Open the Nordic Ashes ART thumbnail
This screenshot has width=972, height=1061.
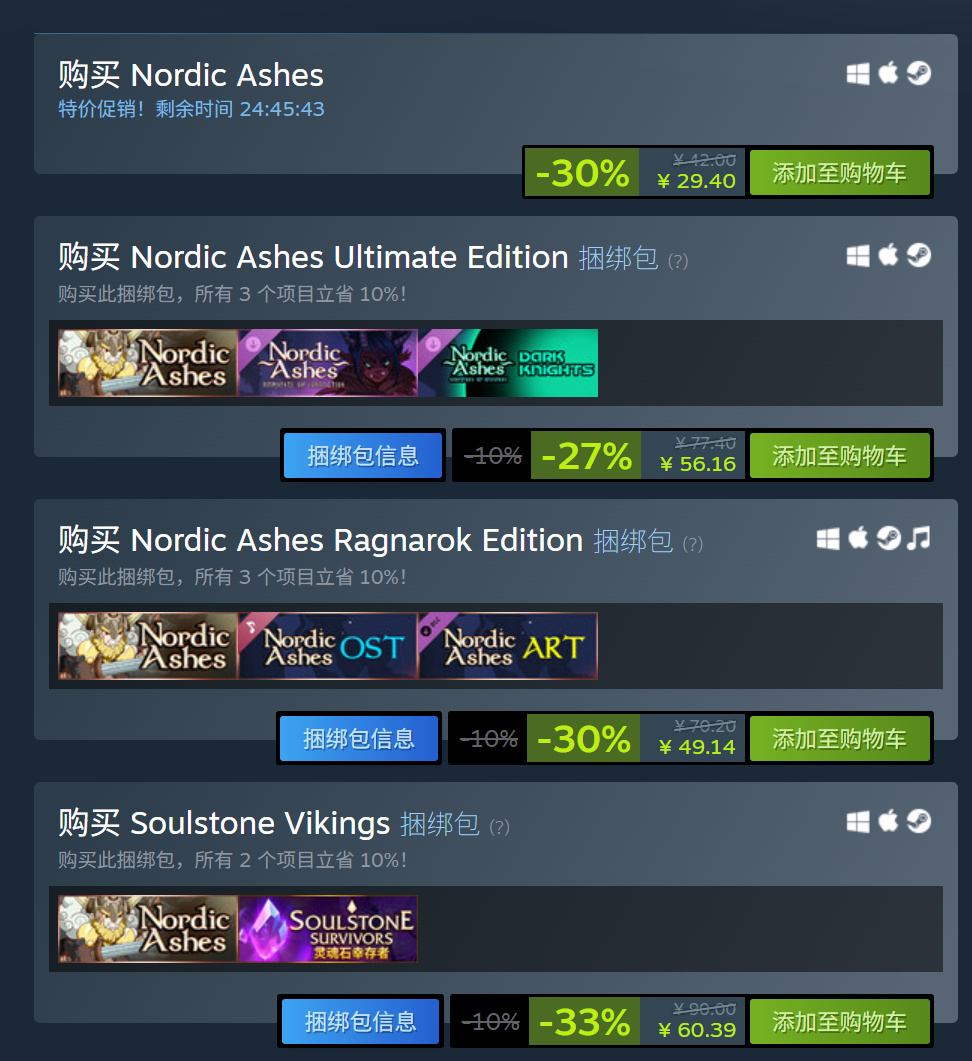[508, 646]
